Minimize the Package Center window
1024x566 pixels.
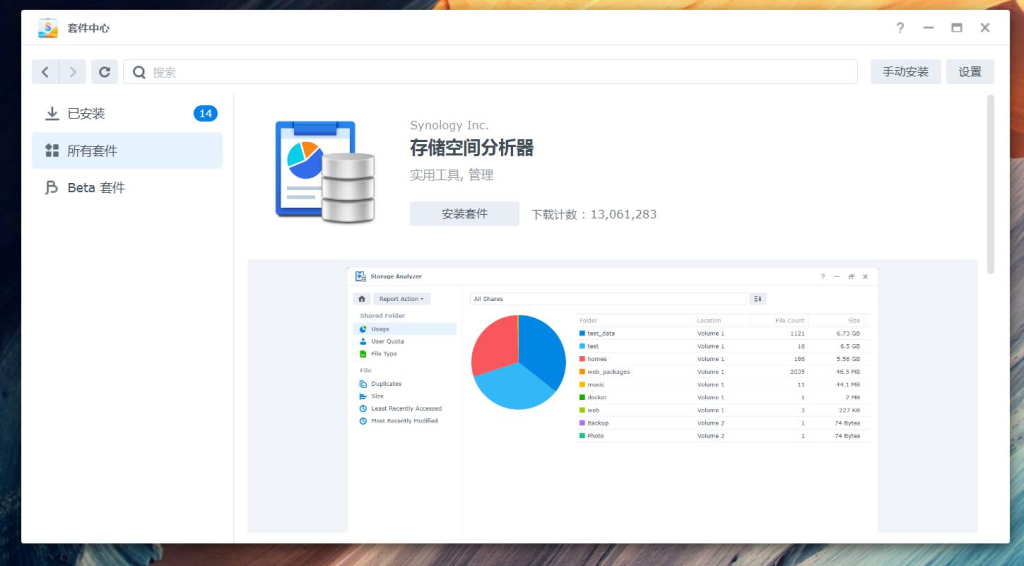point(928,27)
